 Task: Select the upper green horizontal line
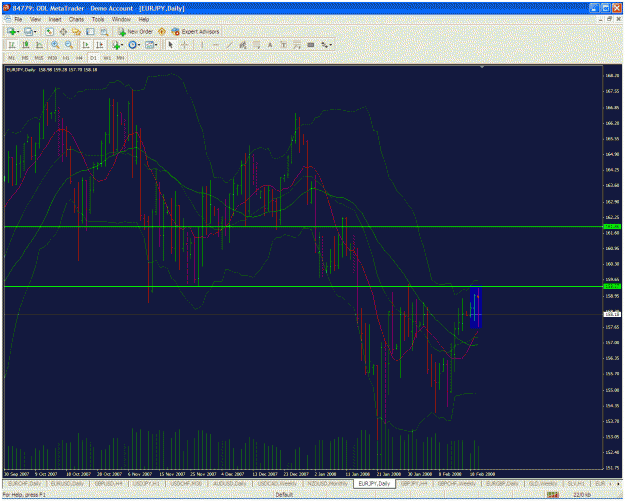[x=303, y=226]
